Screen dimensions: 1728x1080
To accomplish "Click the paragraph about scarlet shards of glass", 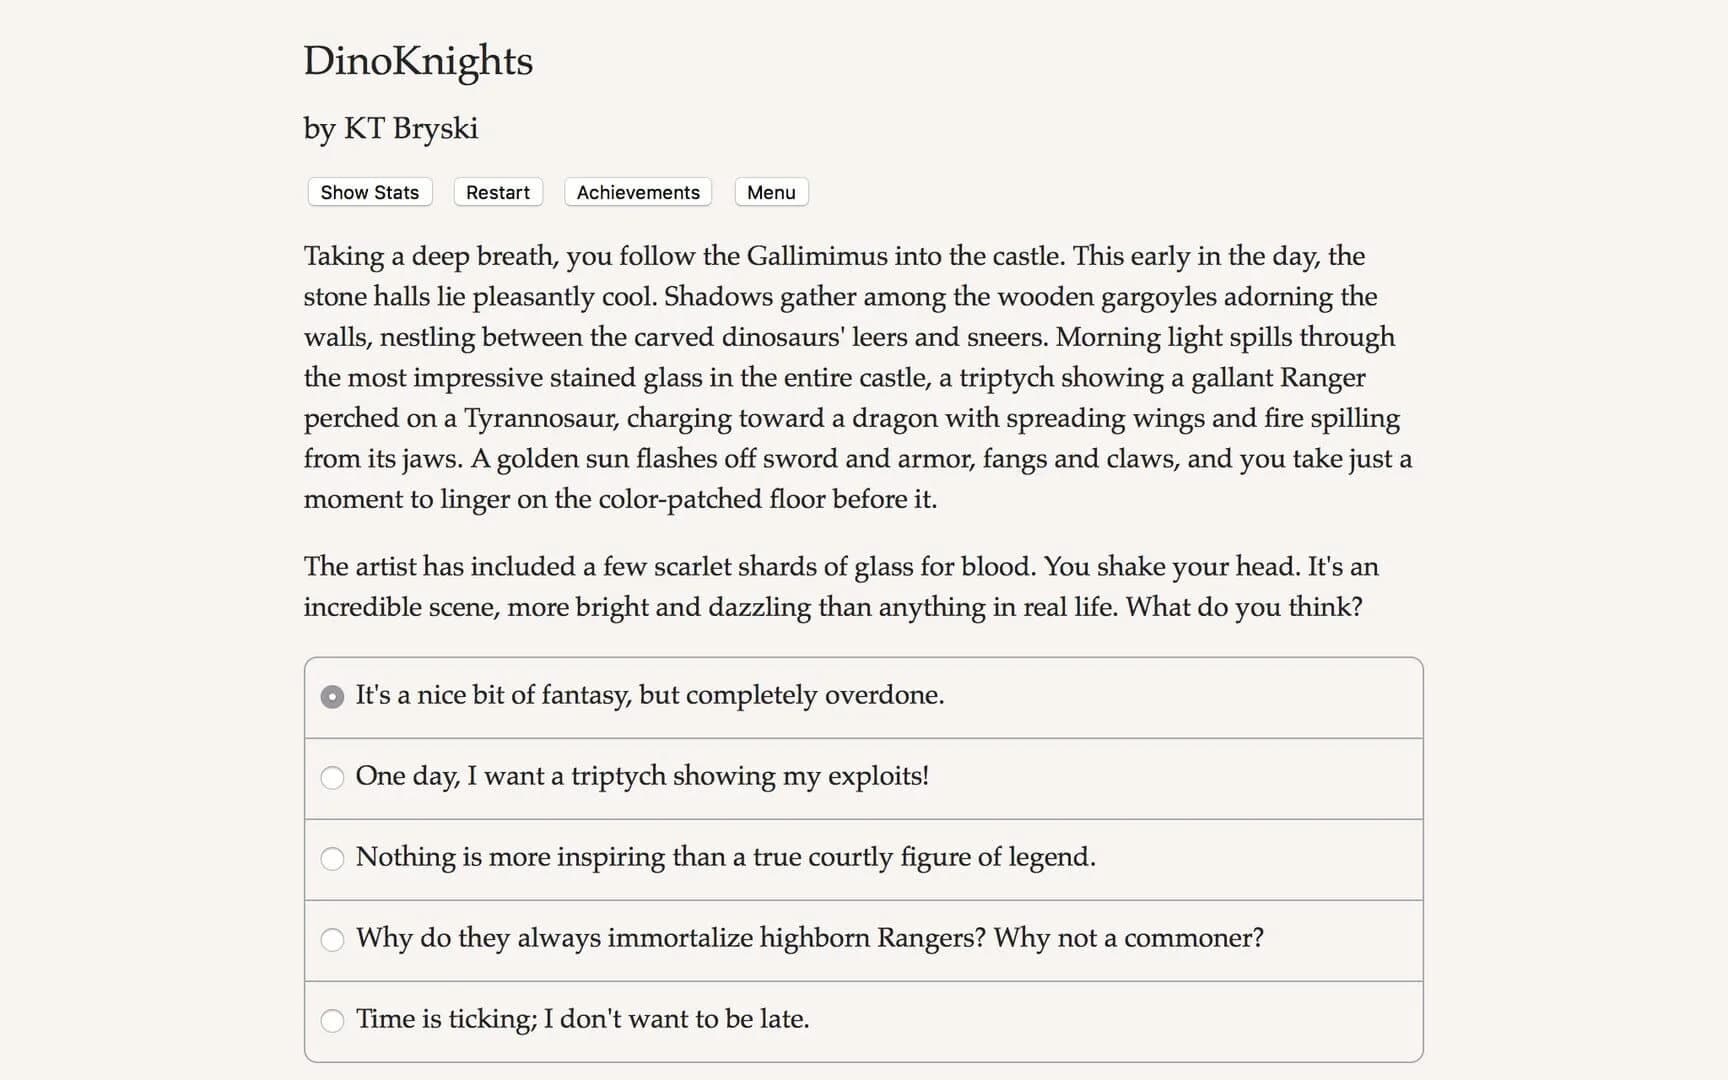I will click(840, 585).
